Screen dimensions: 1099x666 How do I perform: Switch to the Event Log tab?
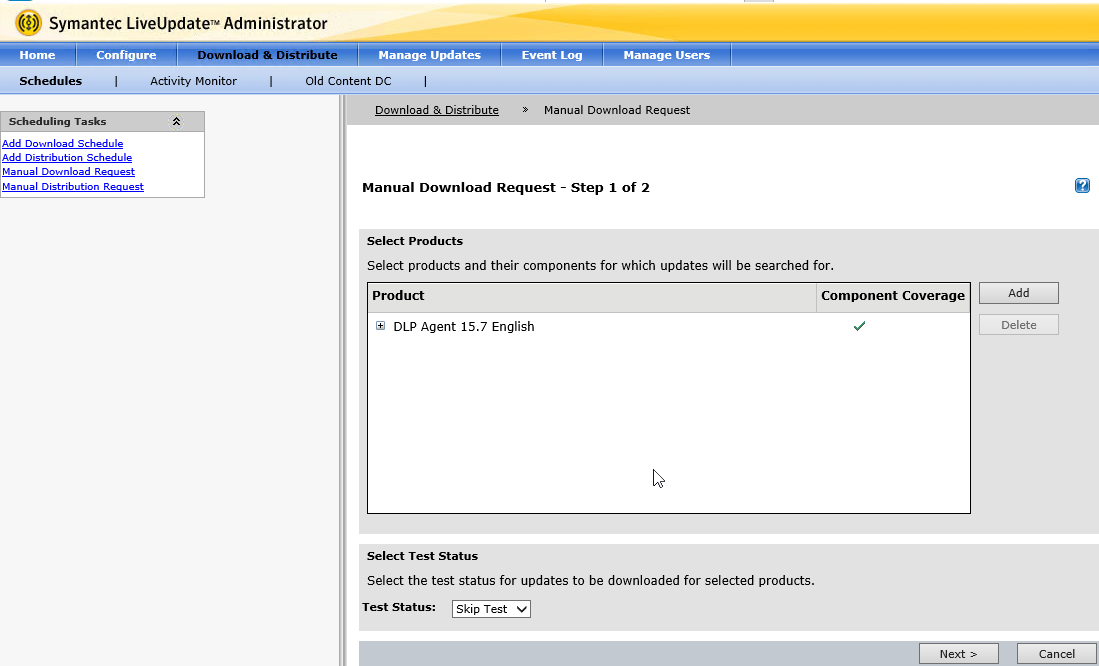pos(552,55)
